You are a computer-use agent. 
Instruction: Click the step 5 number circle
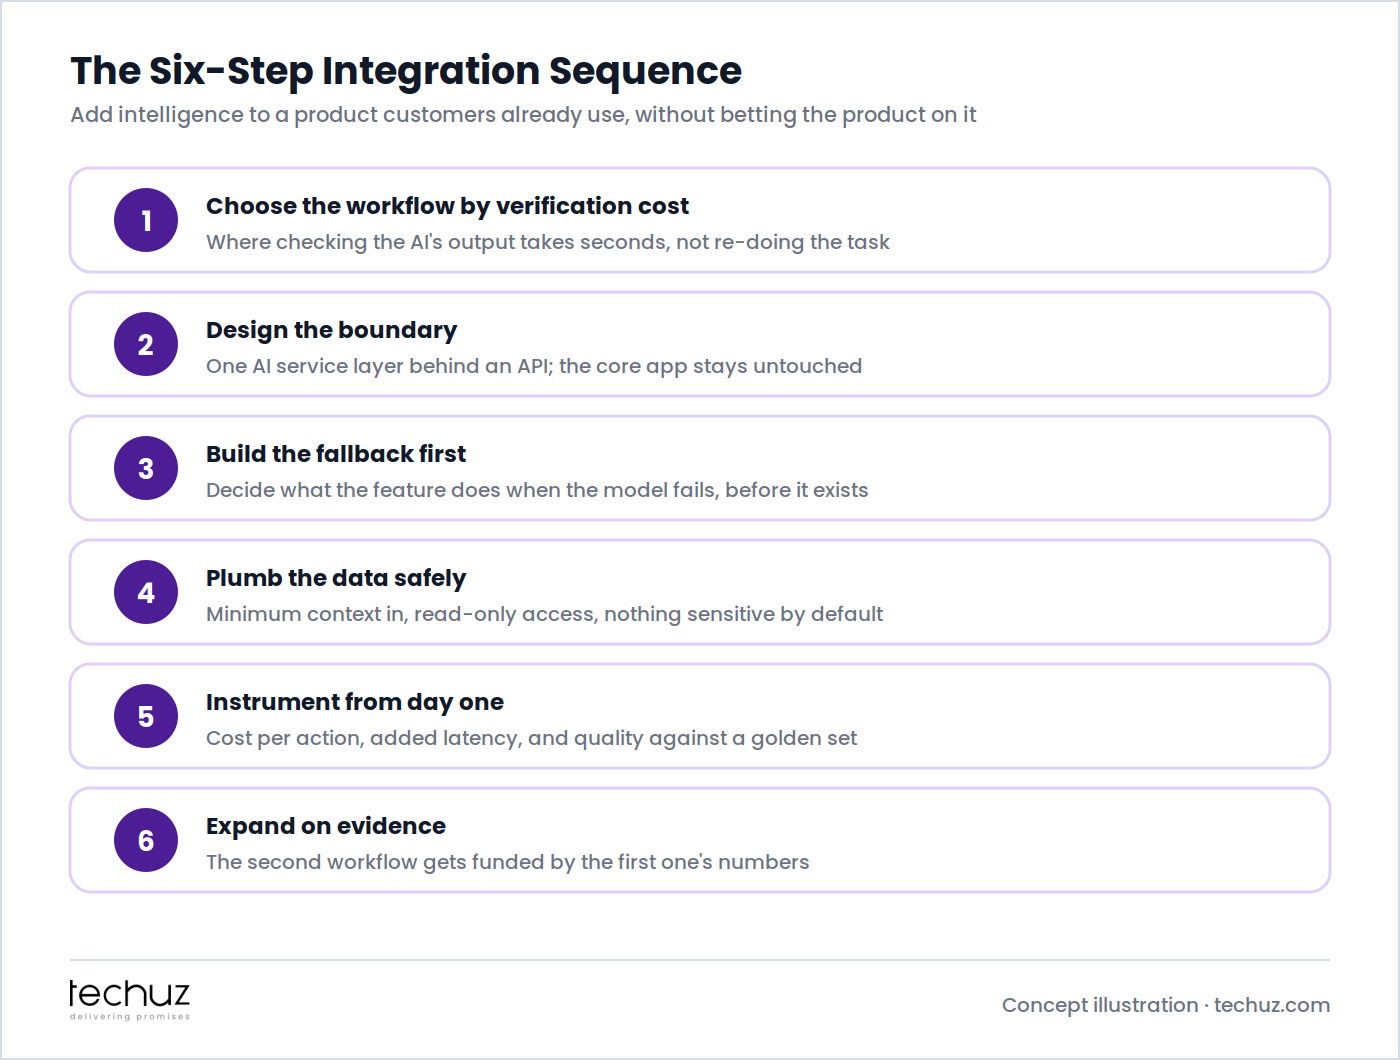click(x=146, y=716)
